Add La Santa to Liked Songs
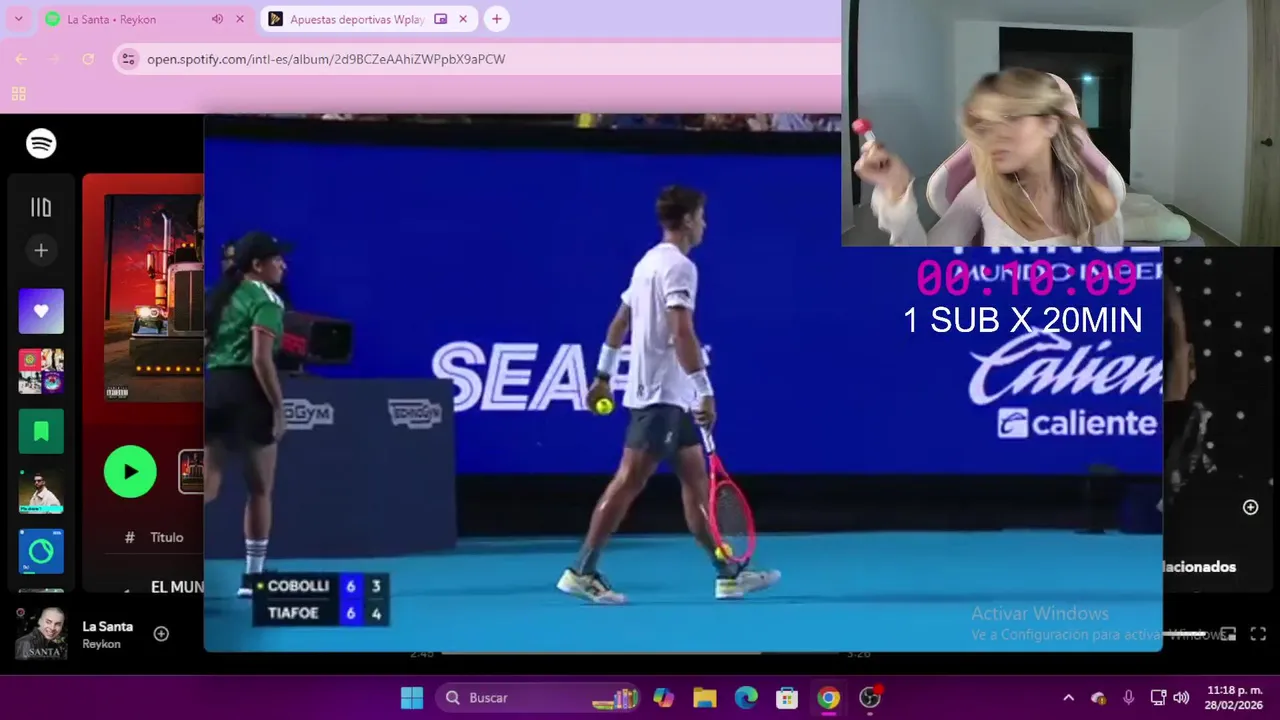This screenshot has height=720, width=1280. click(x=161, y=633)
